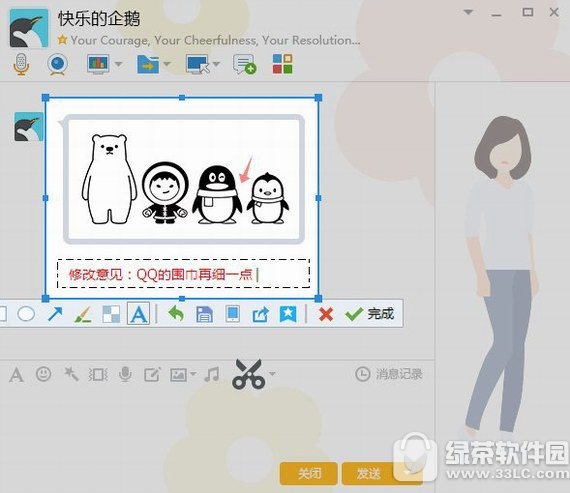570x493 pixels.
Task: Start a voice call with the microphone icon
Action: pos(21,64)
